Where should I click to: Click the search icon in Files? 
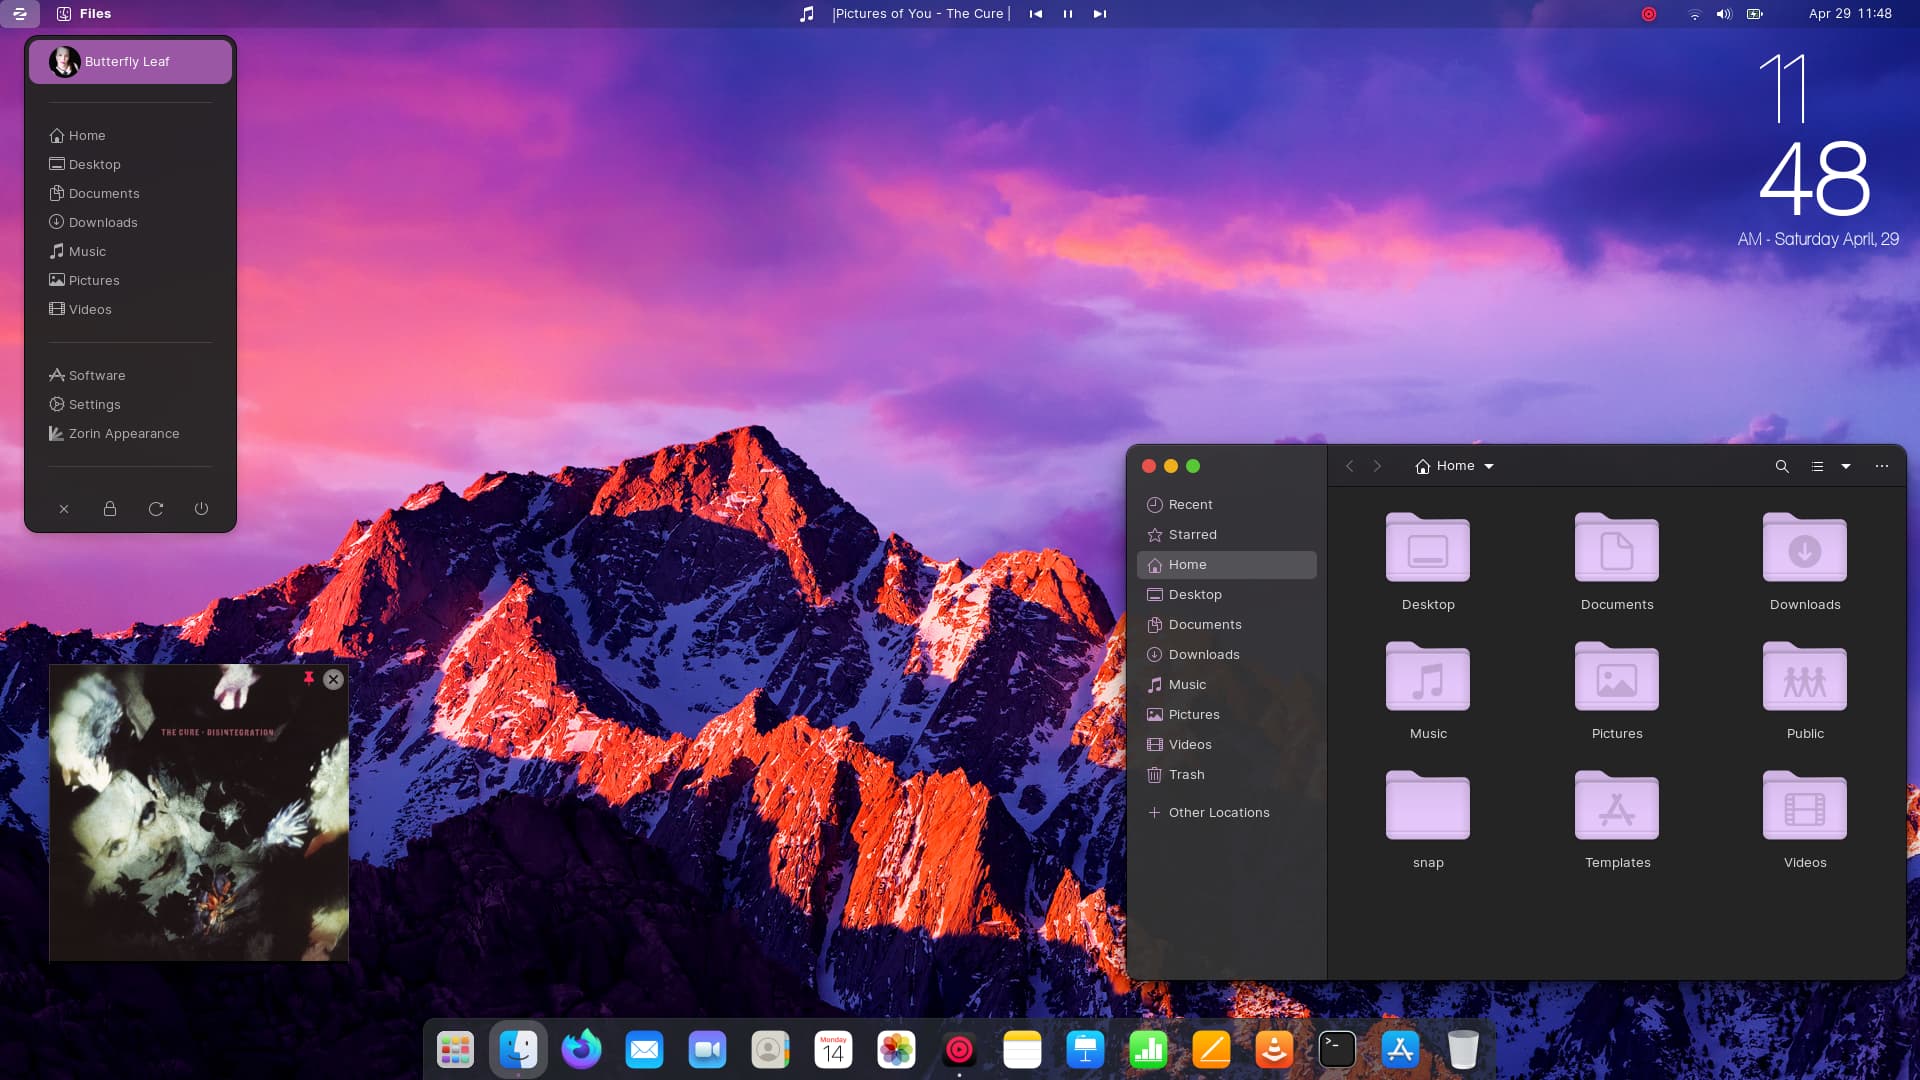point(1781,466)
